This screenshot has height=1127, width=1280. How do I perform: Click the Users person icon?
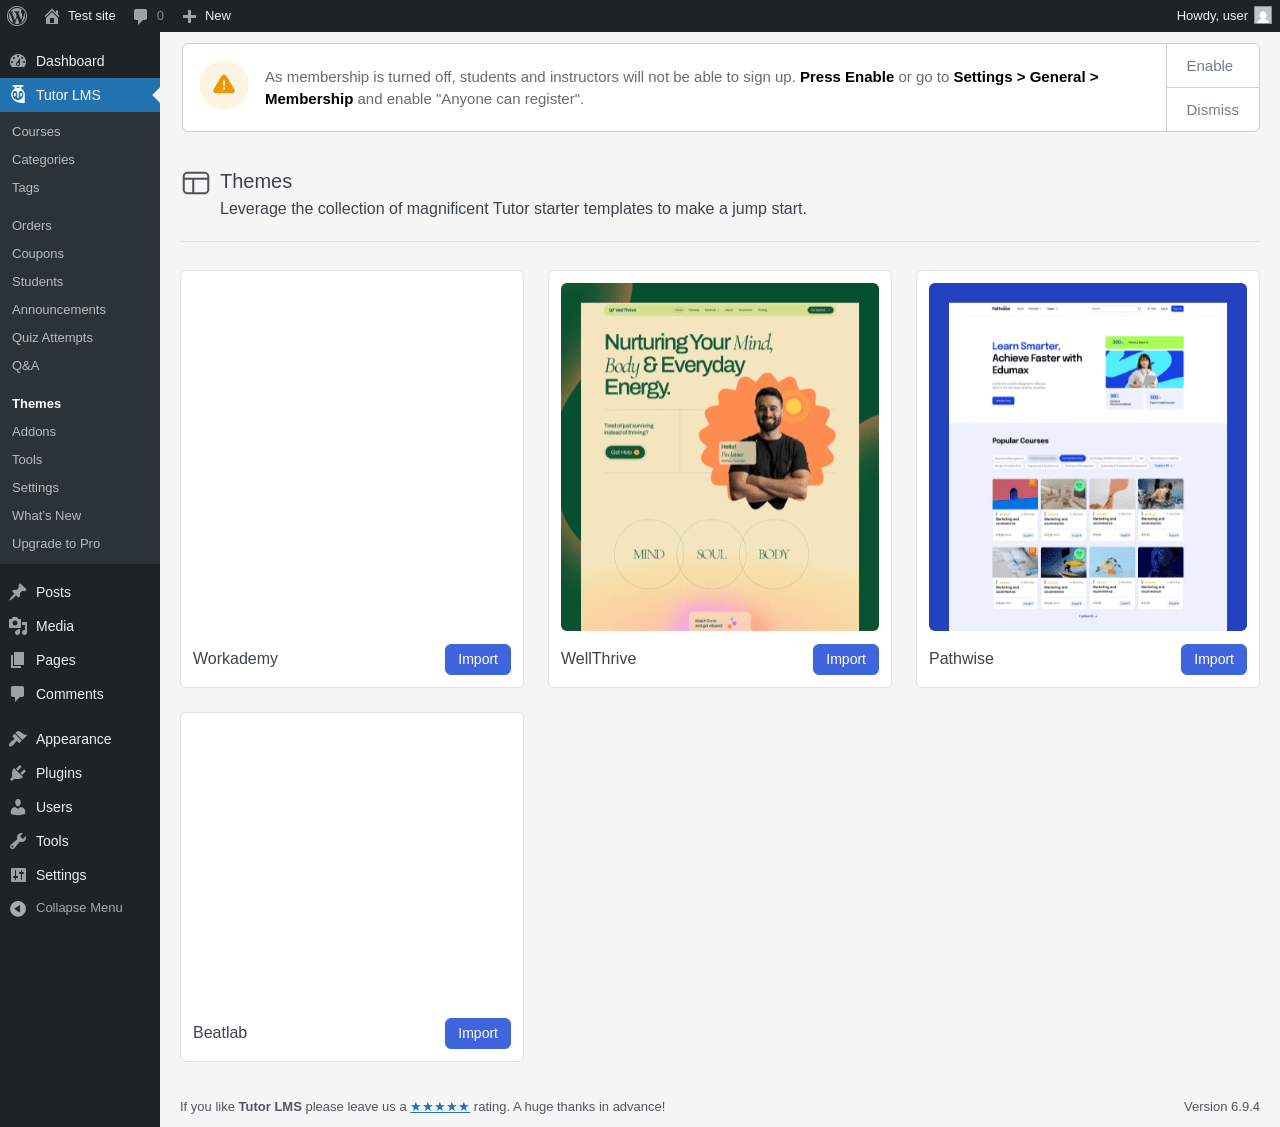click(x=18, y=807)
